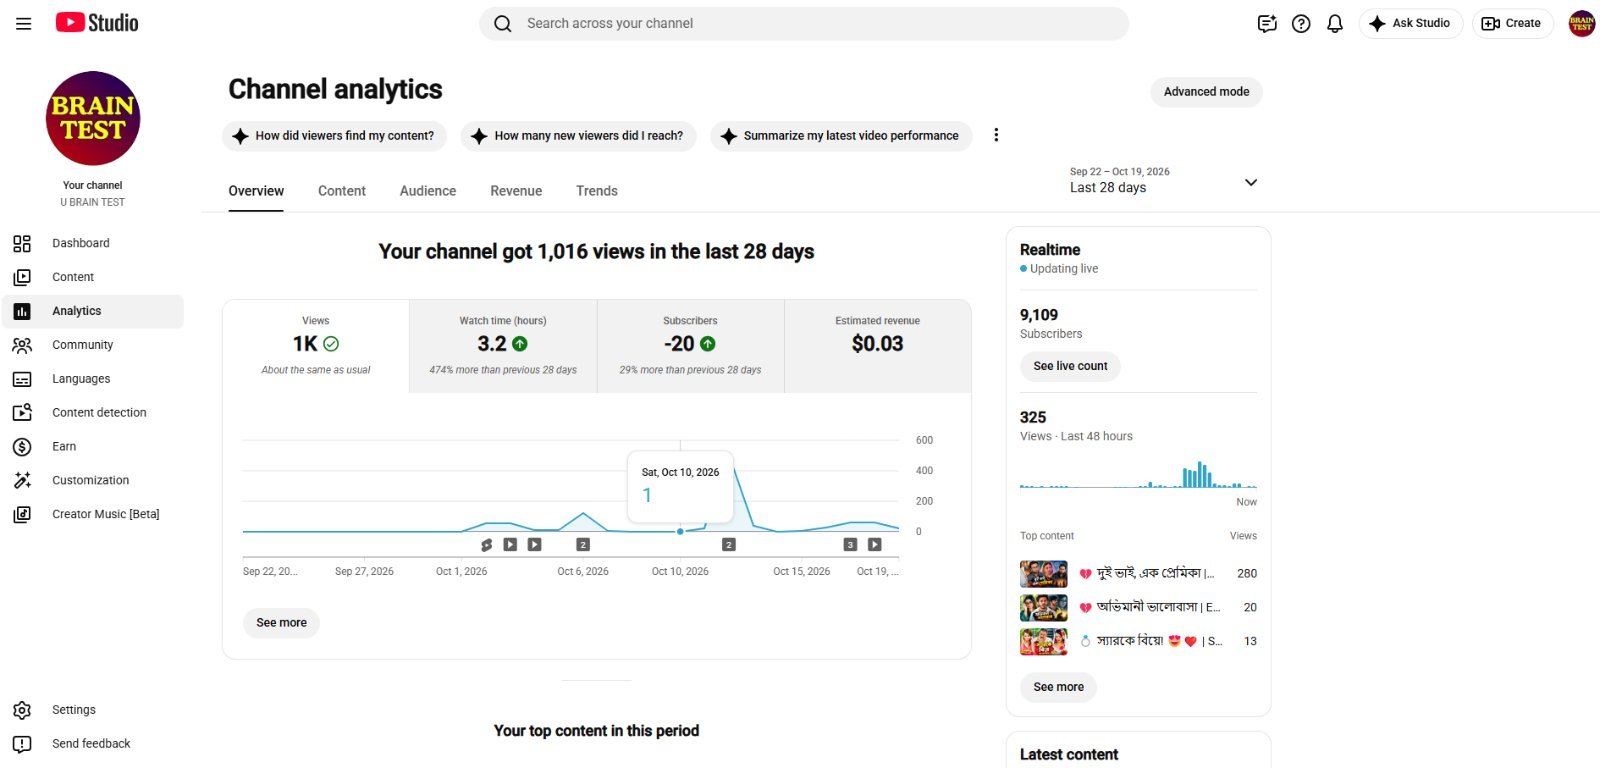Screen dimensions: 1600x768
Task: Open the Help question mark icon
Action: (x=1301, y=23)
